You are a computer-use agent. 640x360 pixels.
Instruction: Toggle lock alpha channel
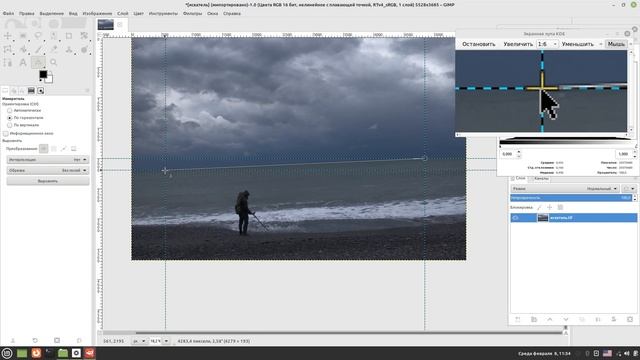(x=560, y=208)
